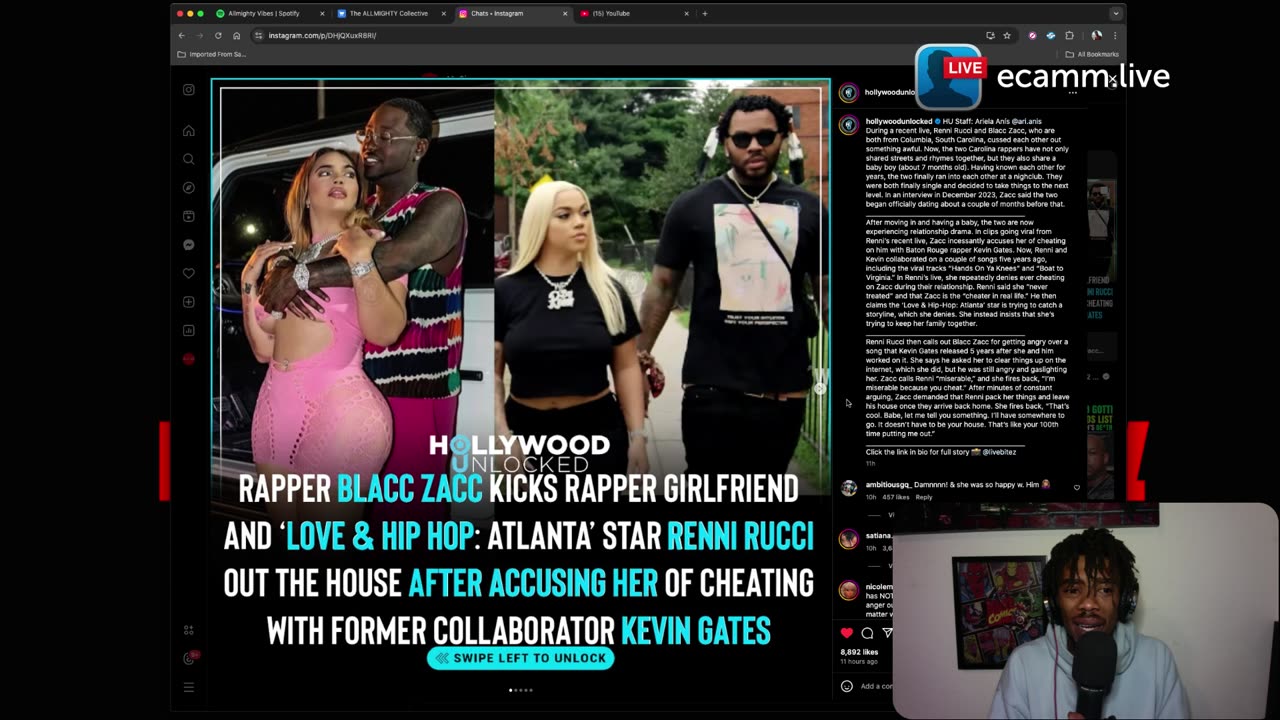Click satiana commenter avatar
The width and height of the screenshot is (1280, 720).
tap(848, 540)
